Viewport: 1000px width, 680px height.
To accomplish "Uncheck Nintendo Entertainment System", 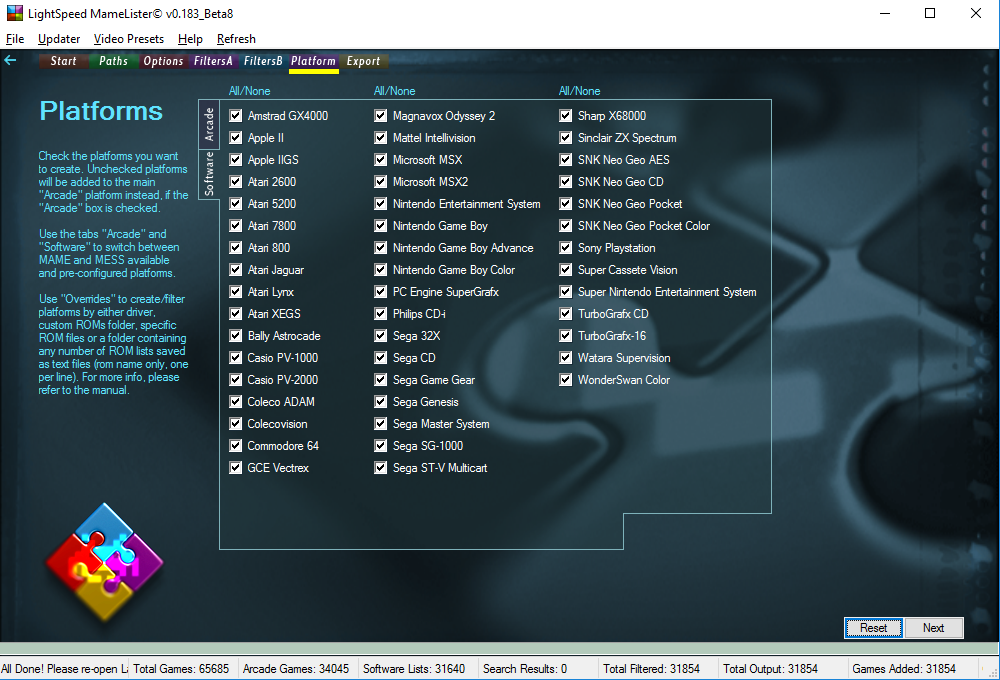I will (x=381, y=203).
